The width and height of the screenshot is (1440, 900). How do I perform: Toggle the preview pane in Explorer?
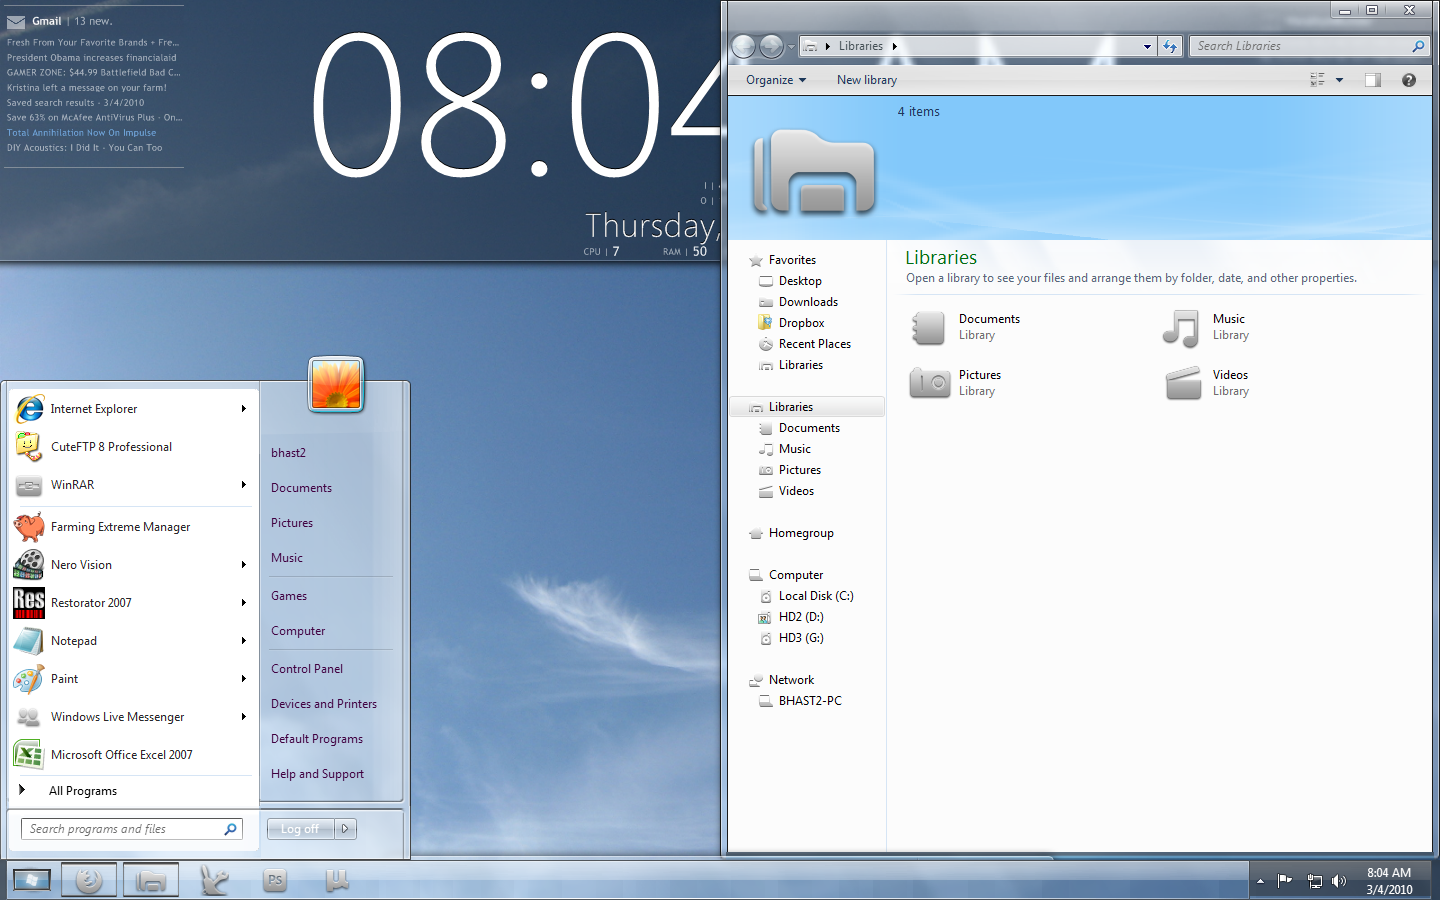1373,80
